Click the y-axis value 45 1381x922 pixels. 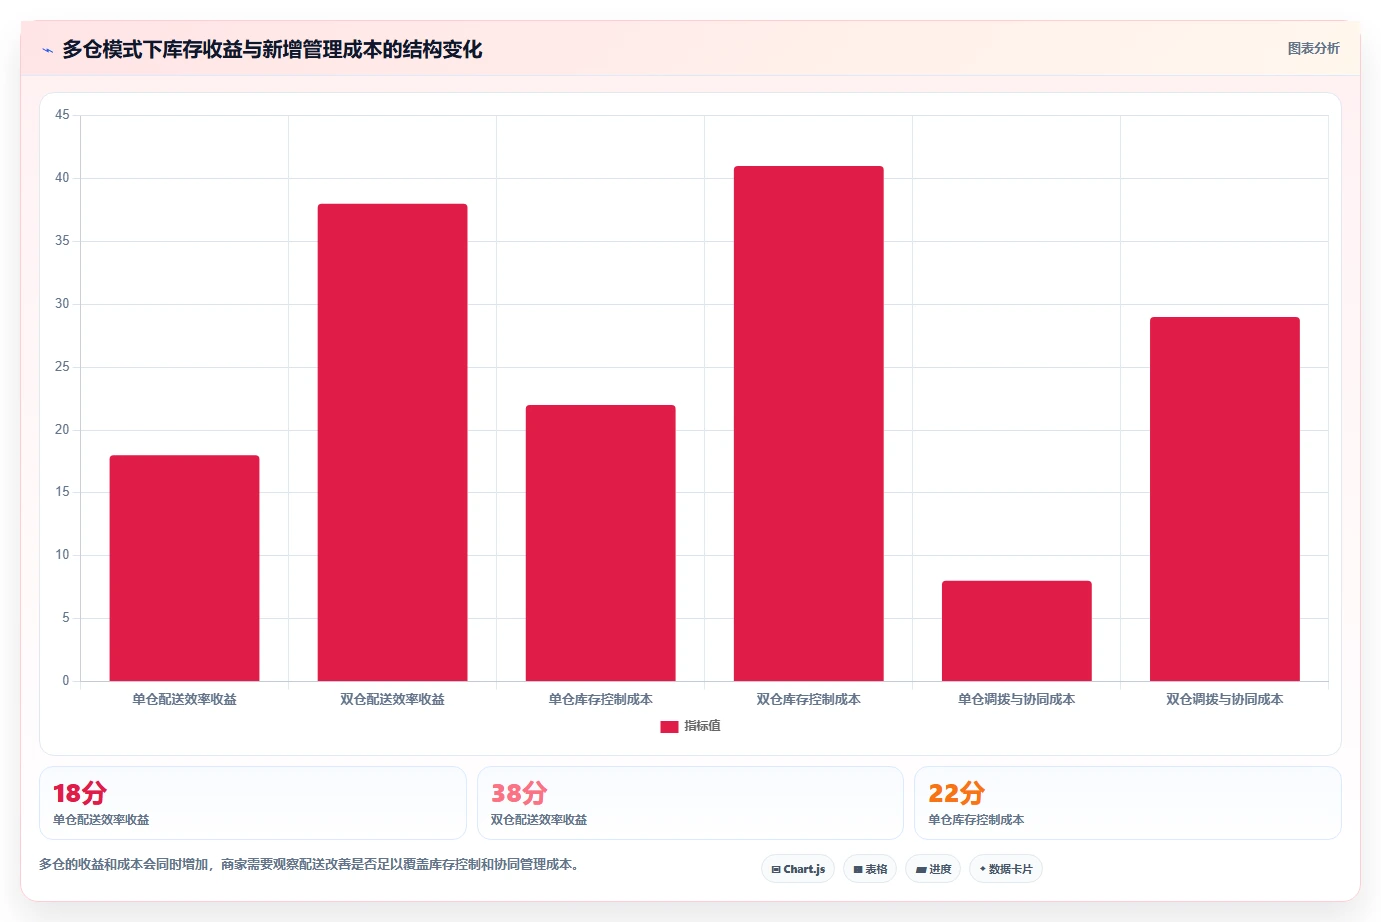coord(62,115)
